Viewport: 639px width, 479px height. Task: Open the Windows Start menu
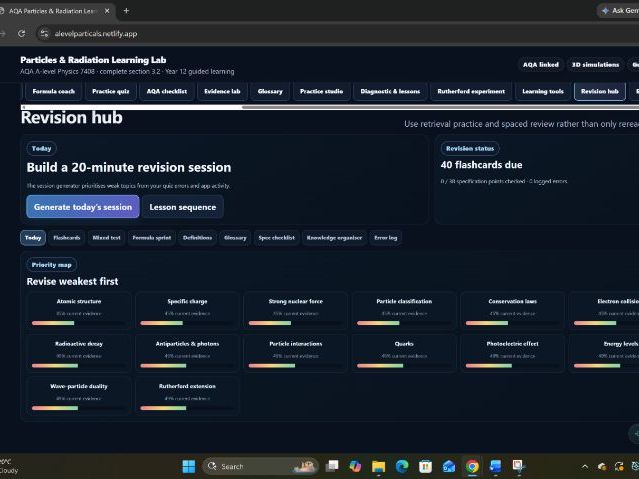(189, 466)
